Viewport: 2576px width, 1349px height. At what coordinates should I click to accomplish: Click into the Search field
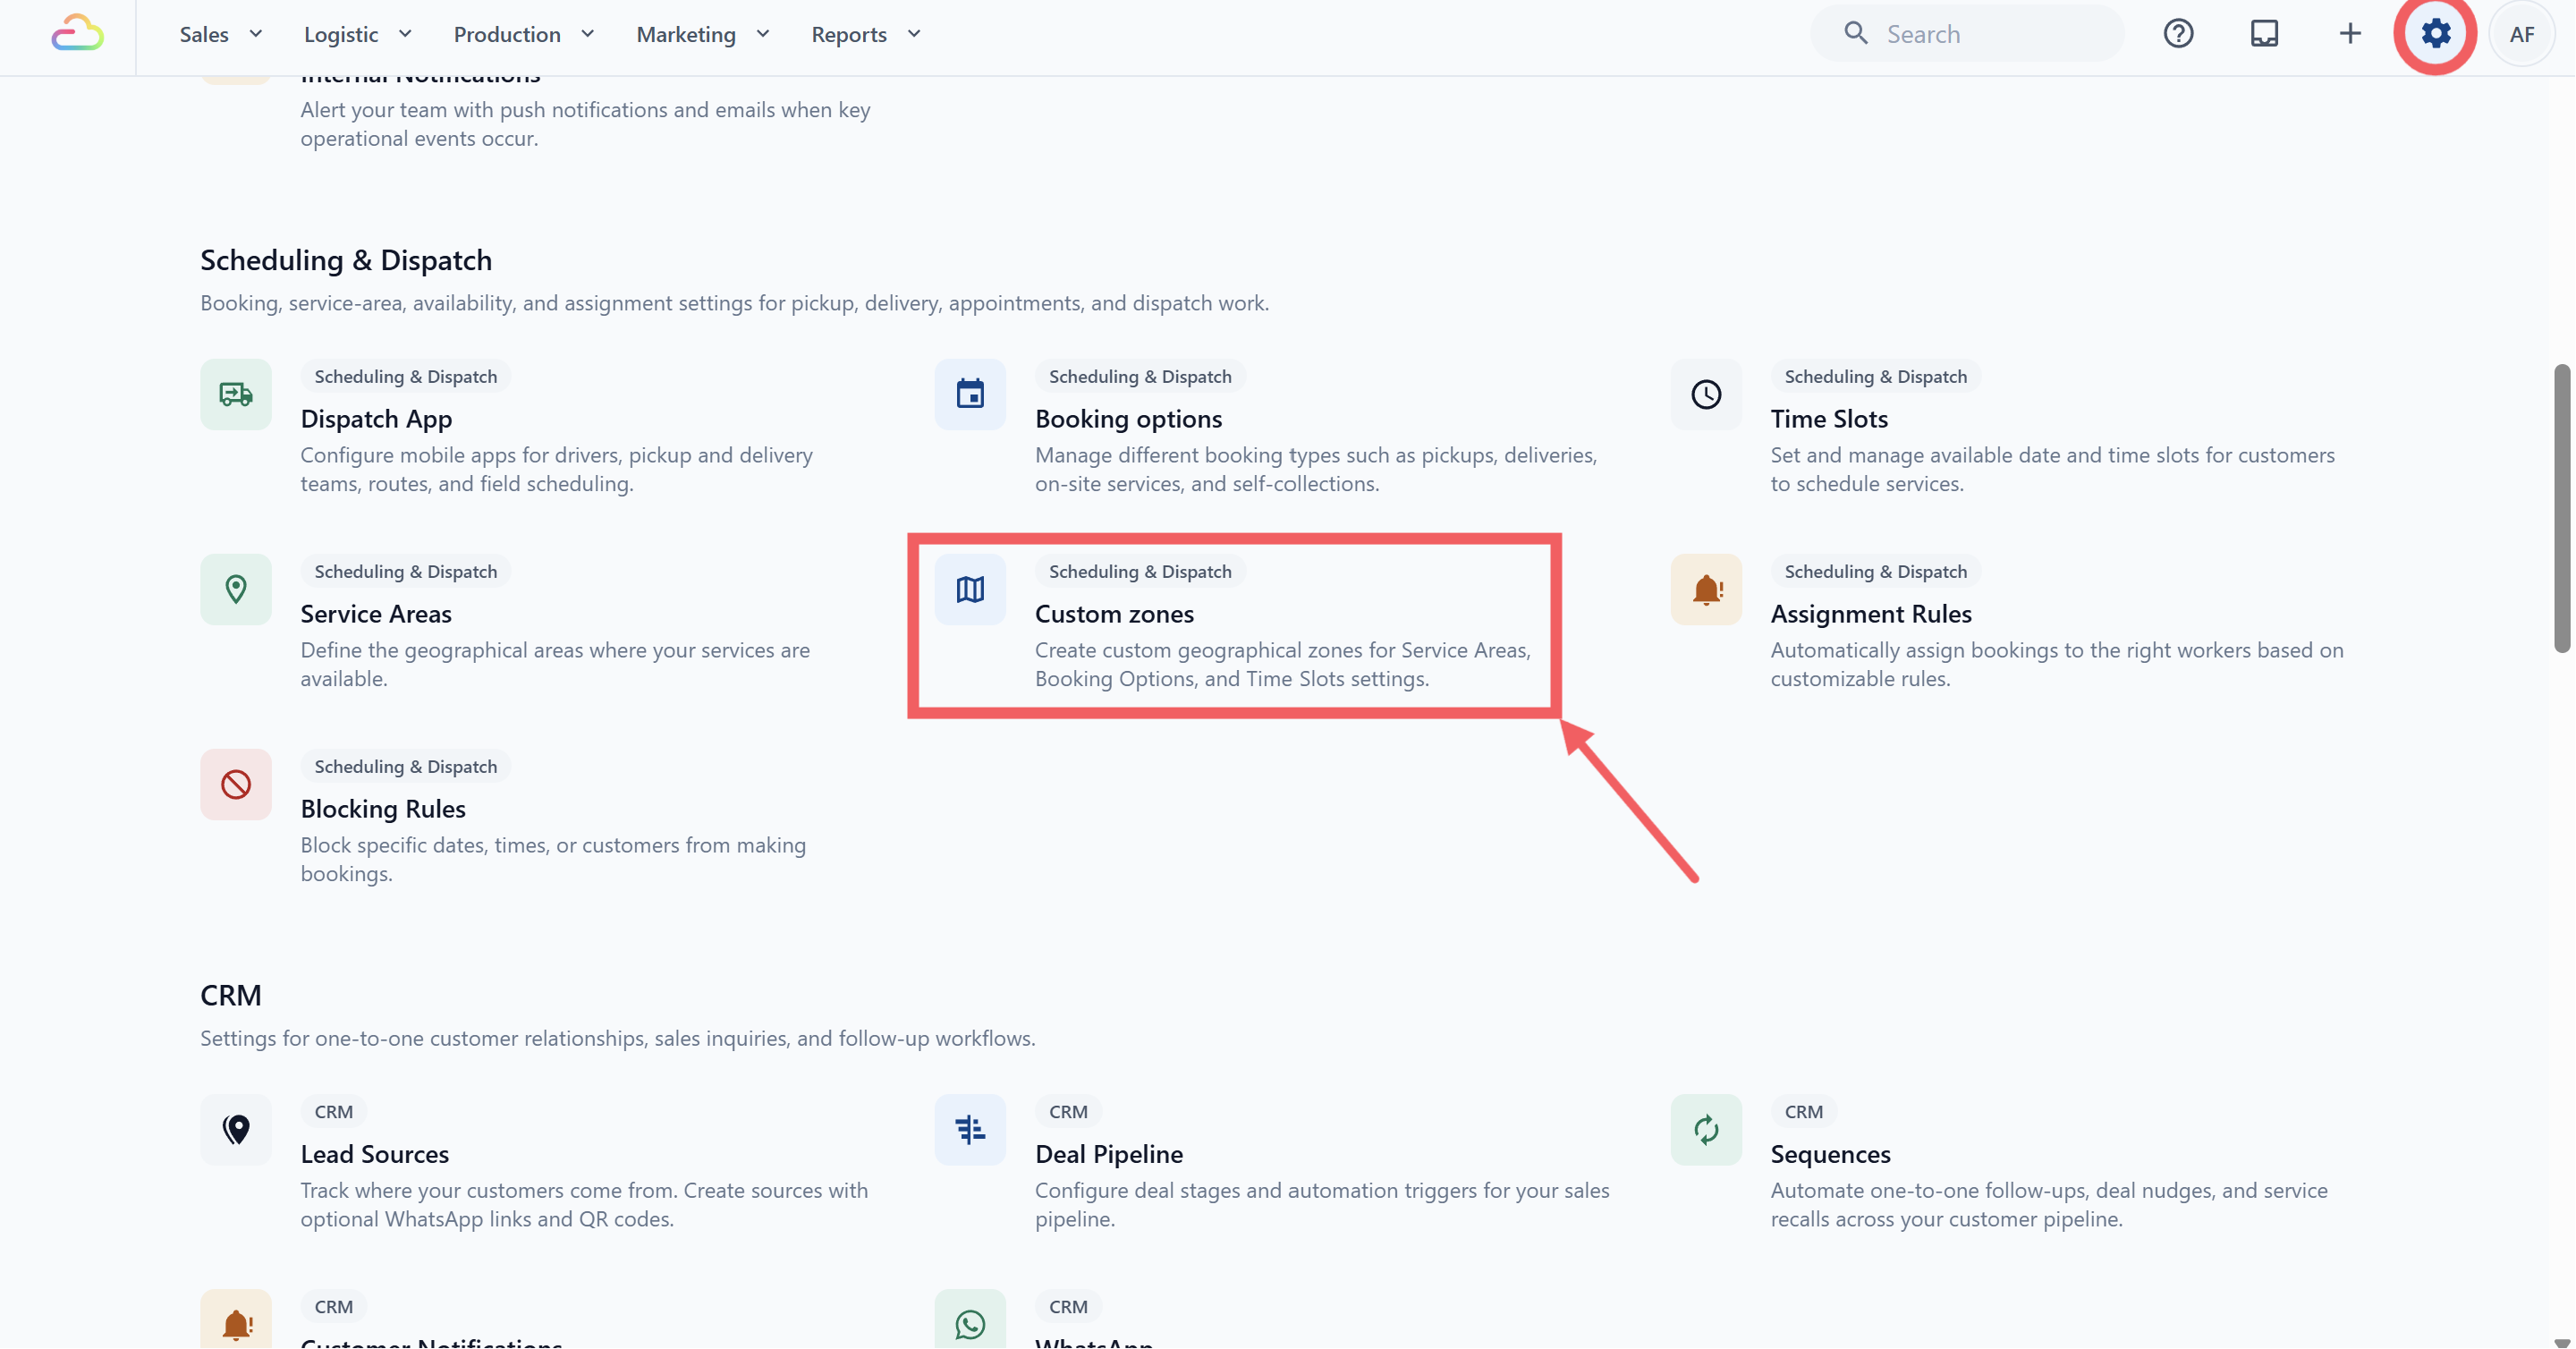pos(1967,34)
